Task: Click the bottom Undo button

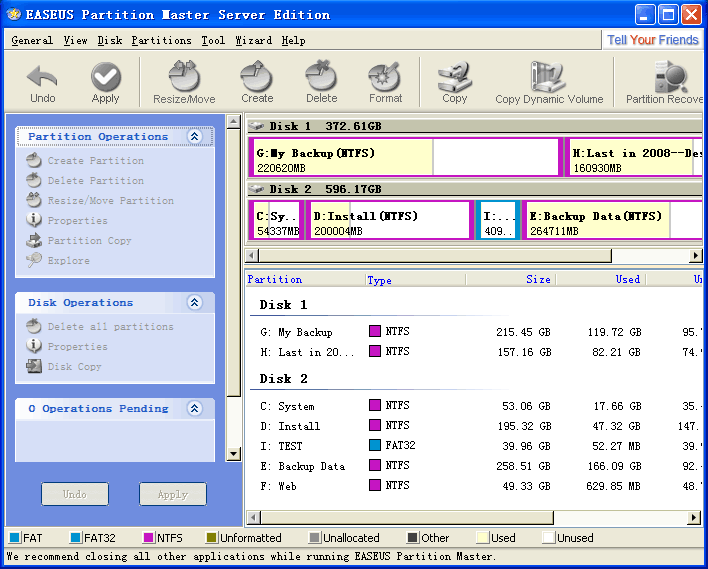Action: (x=75, y=494)
